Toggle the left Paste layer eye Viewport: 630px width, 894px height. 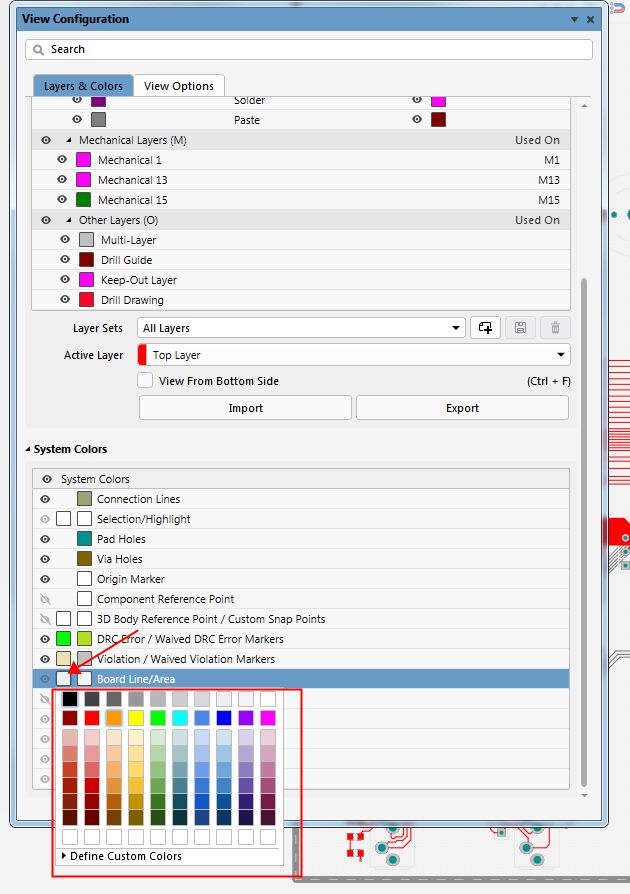click(x=77, y=120)
